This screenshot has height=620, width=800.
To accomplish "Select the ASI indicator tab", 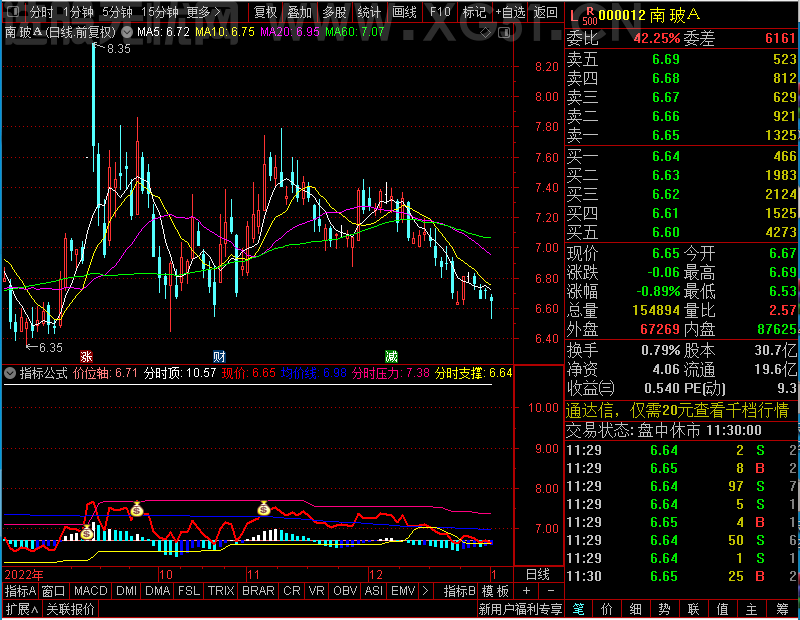I will pos(373,591).
